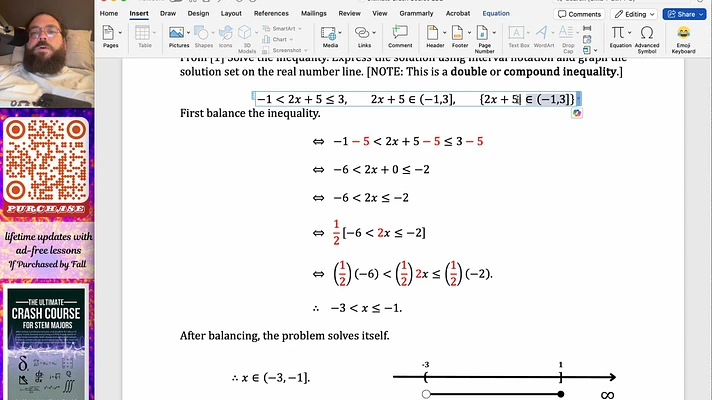Add a new Comment from the ribbon
The image size is (712, 400).
pyautogui.click(x=400, y=33)
